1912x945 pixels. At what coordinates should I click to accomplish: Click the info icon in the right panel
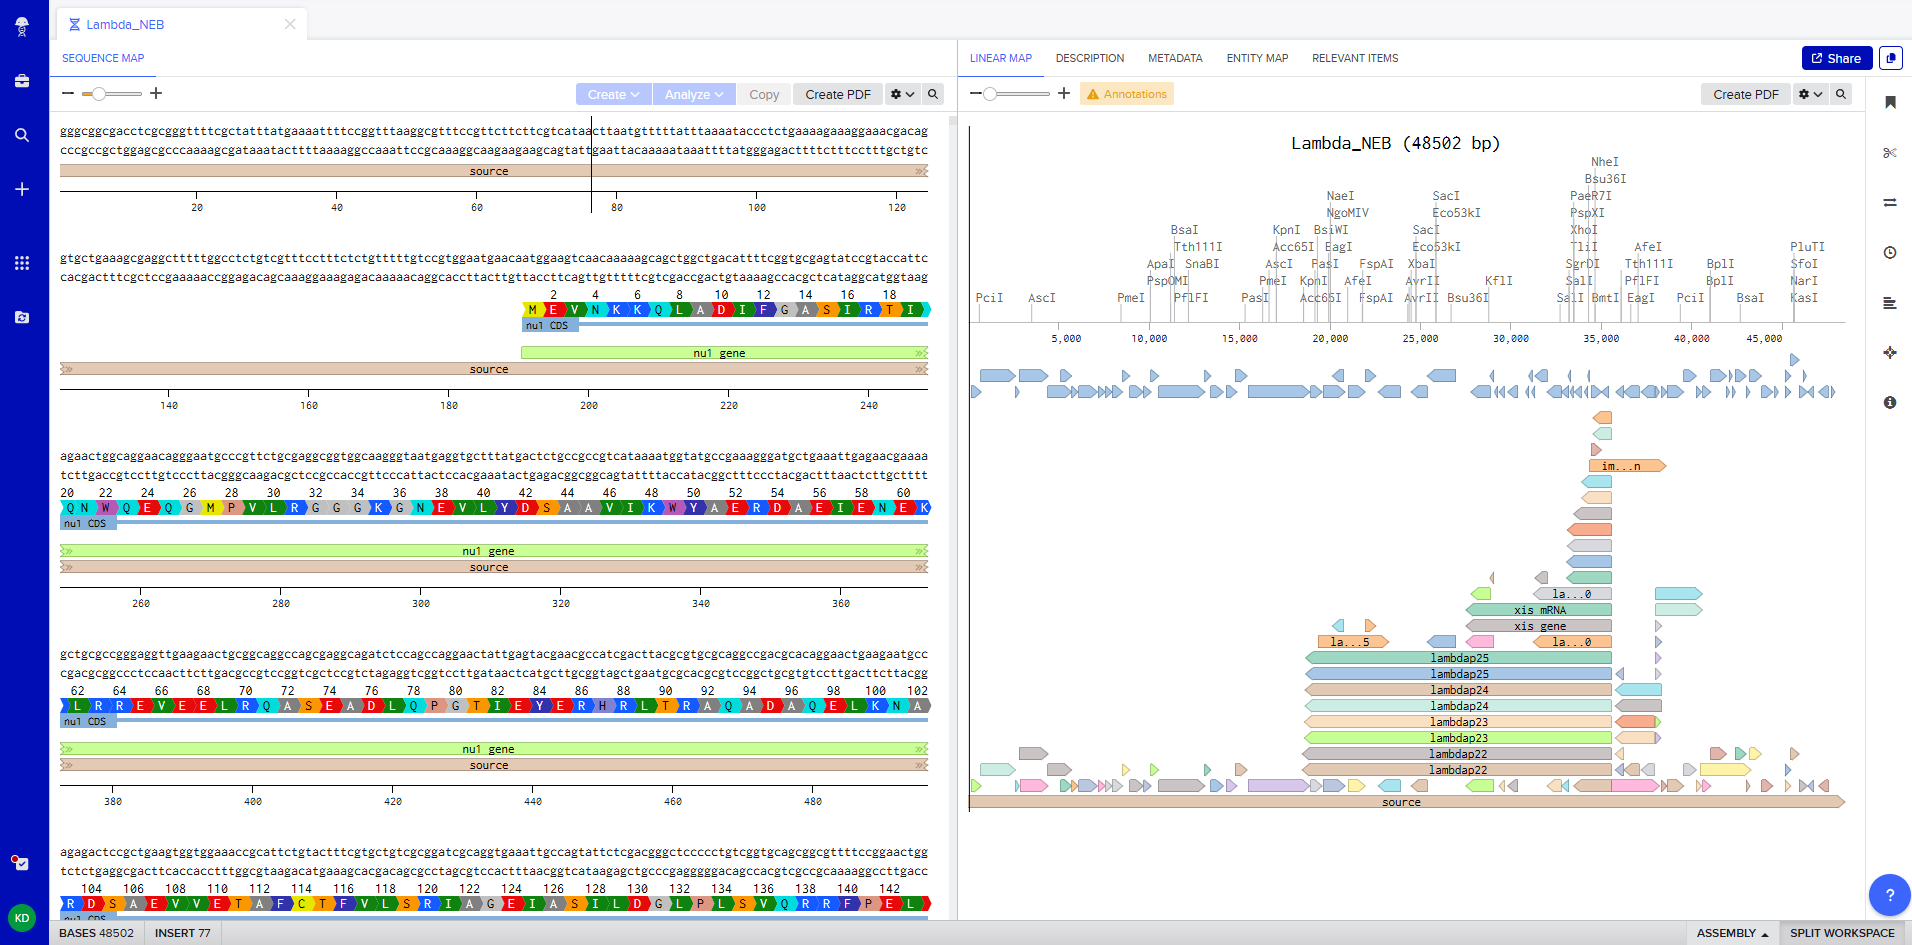click(1890, 403)
